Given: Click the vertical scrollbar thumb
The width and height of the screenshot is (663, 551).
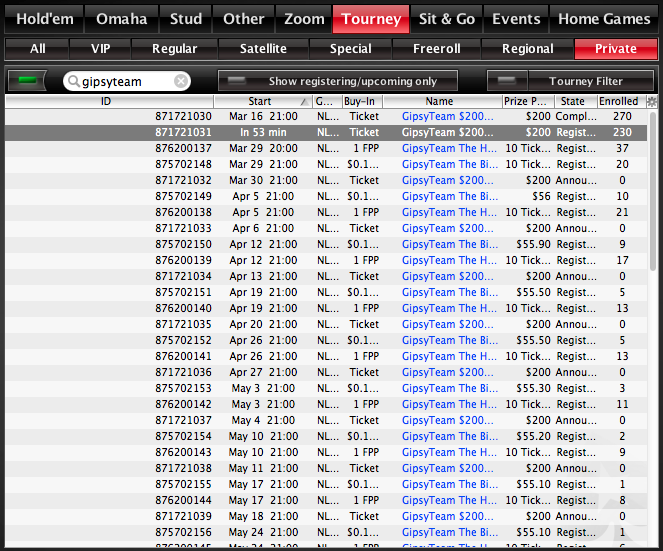Looking at the screenshot, I should (x=652, y=190).
